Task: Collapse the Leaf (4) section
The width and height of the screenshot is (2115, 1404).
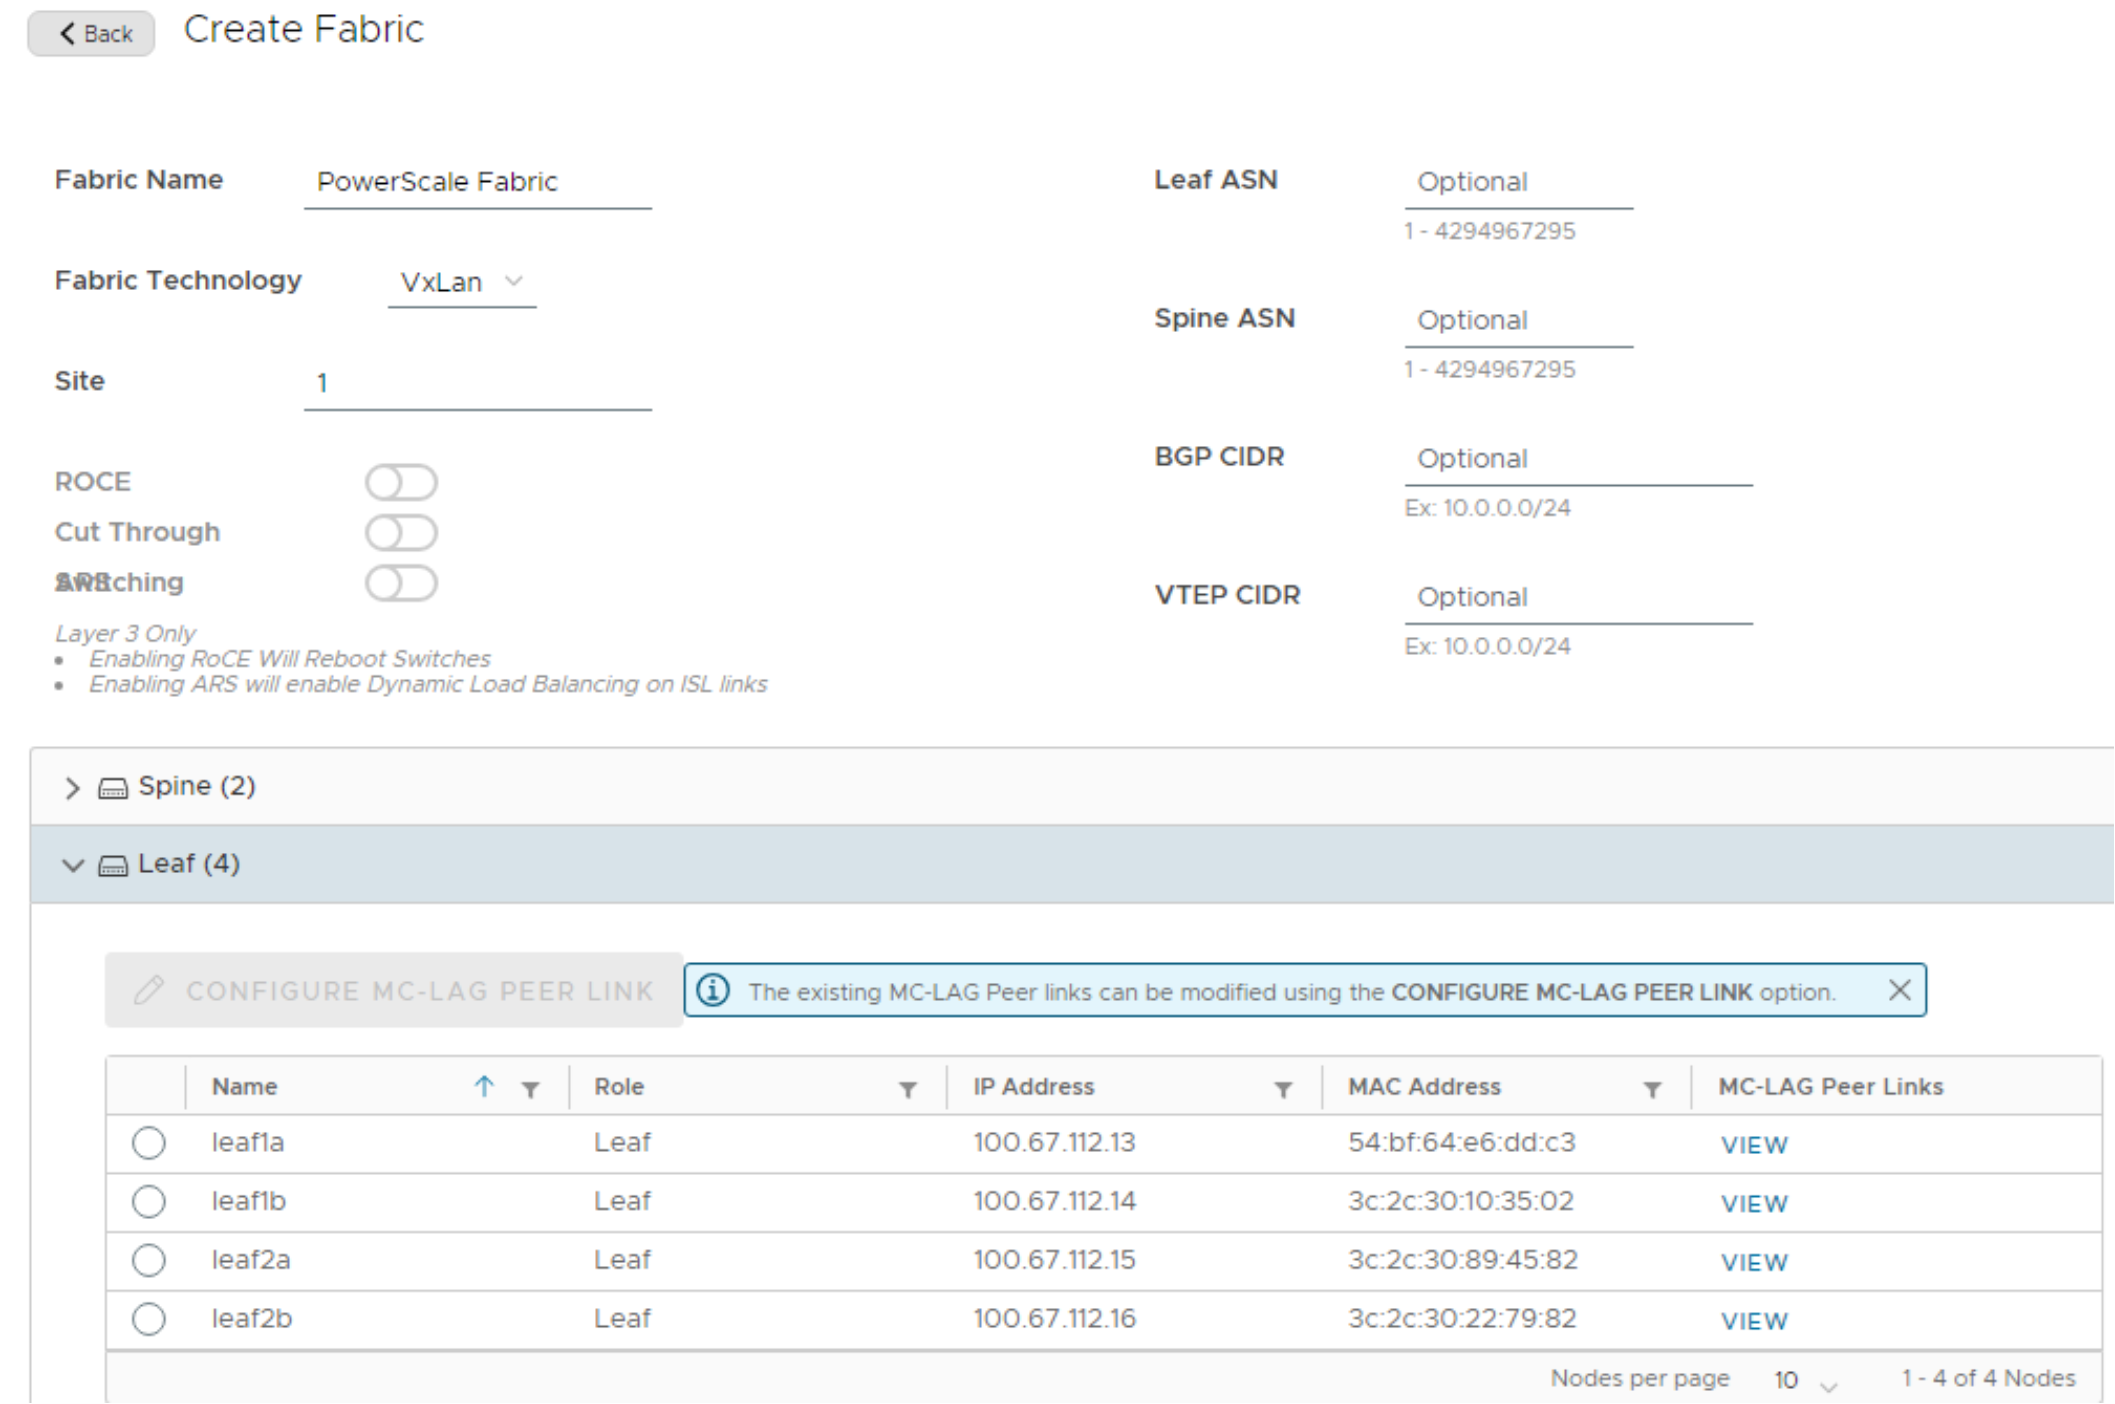Action: coord(72,865)
